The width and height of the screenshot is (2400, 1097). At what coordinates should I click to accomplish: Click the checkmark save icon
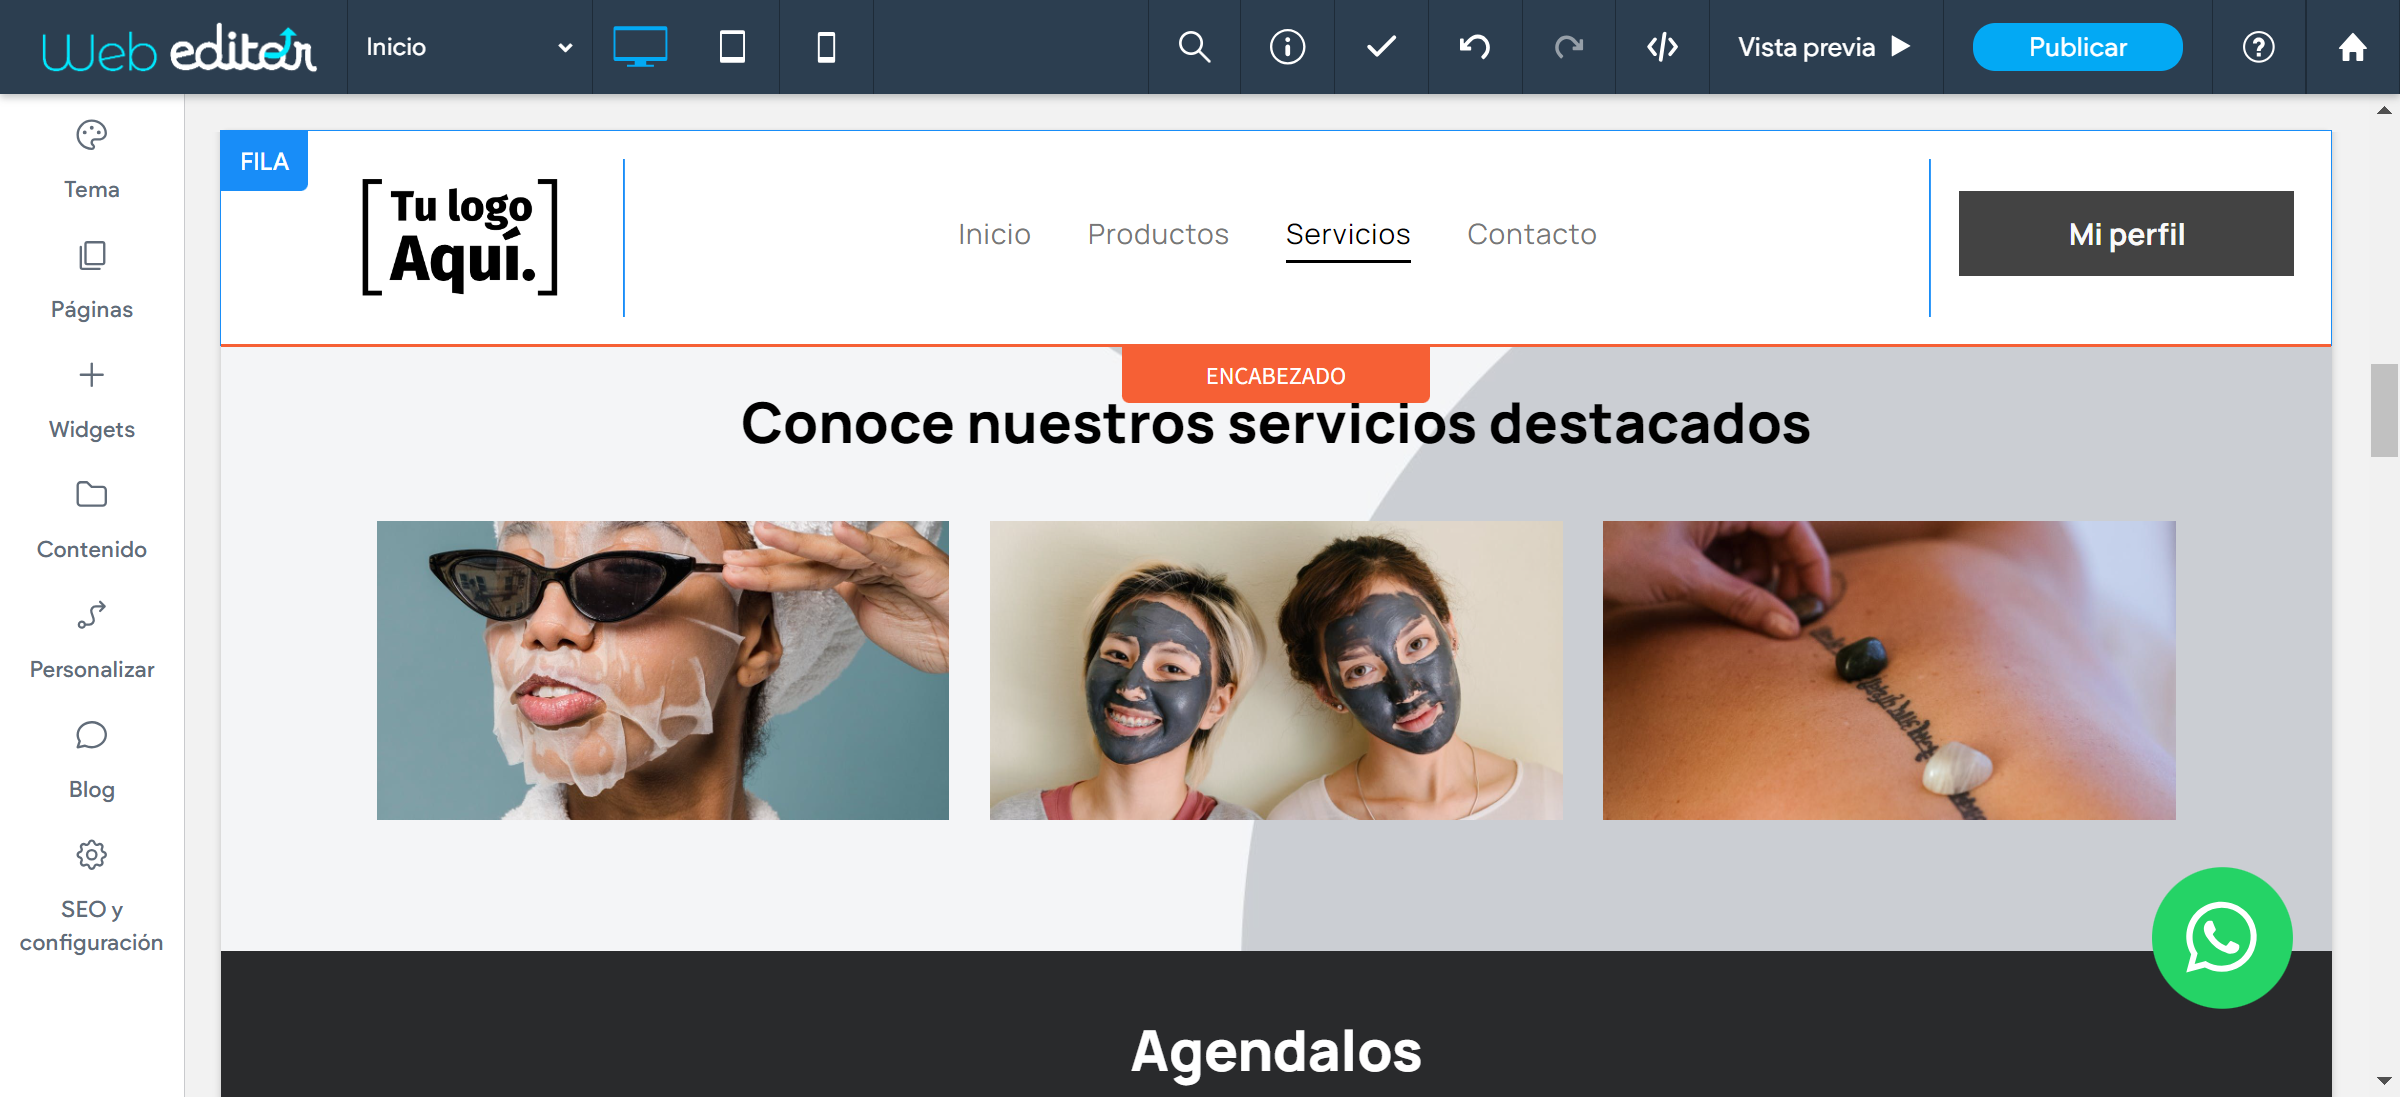click(1381, 47)
